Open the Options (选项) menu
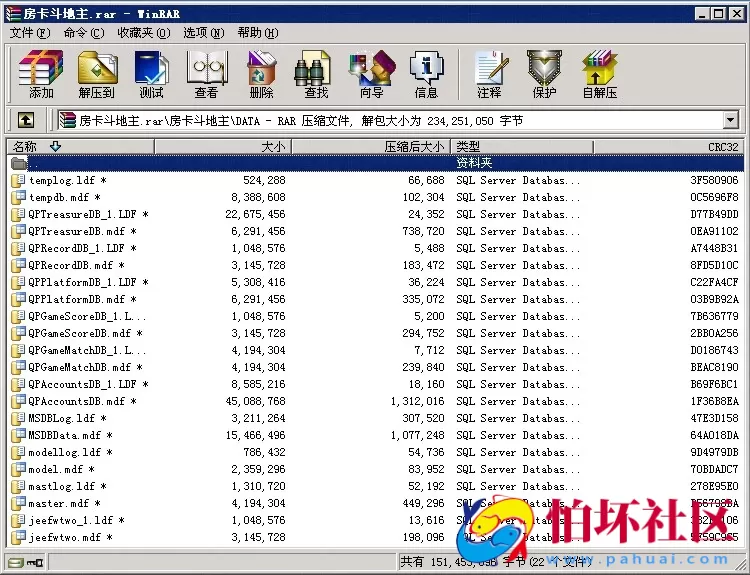 point(204,33)
